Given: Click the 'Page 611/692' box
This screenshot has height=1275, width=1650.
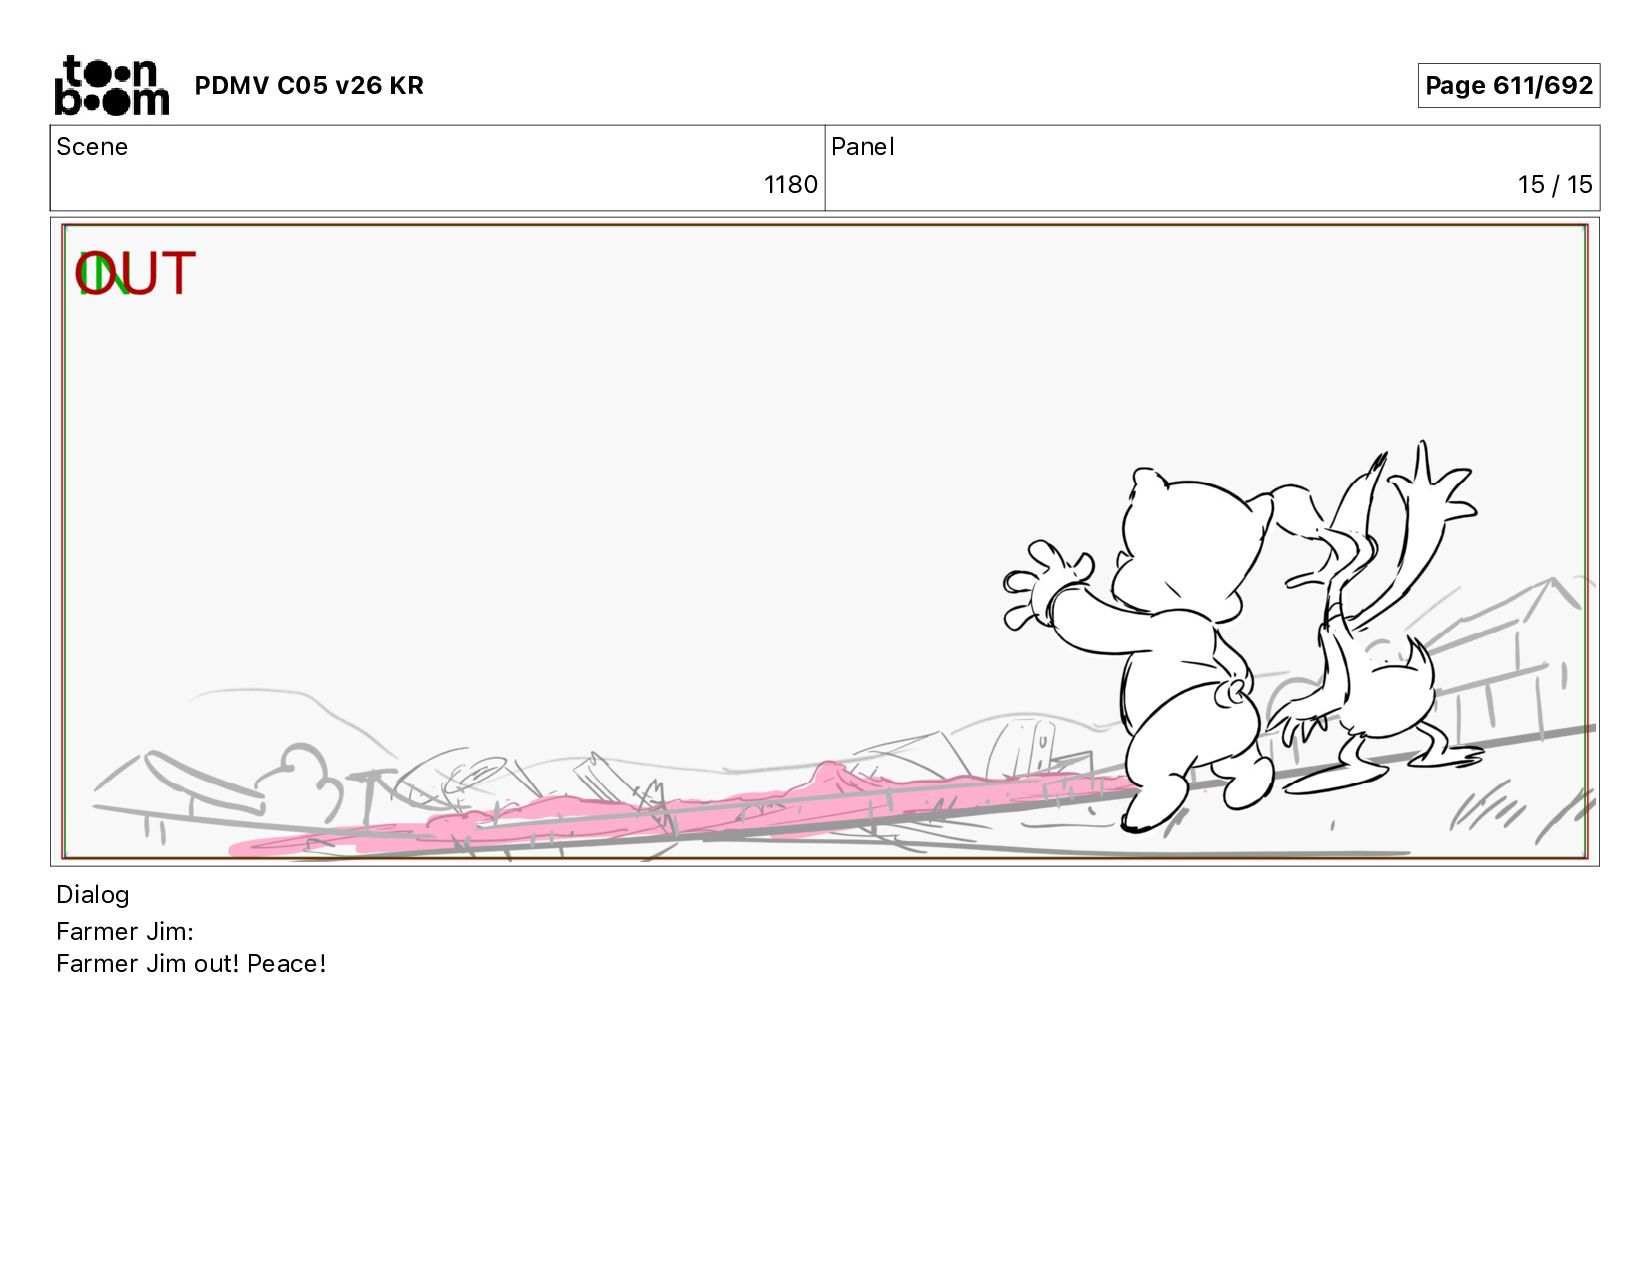Looking at the screenshot, I should click(1508, 85).
